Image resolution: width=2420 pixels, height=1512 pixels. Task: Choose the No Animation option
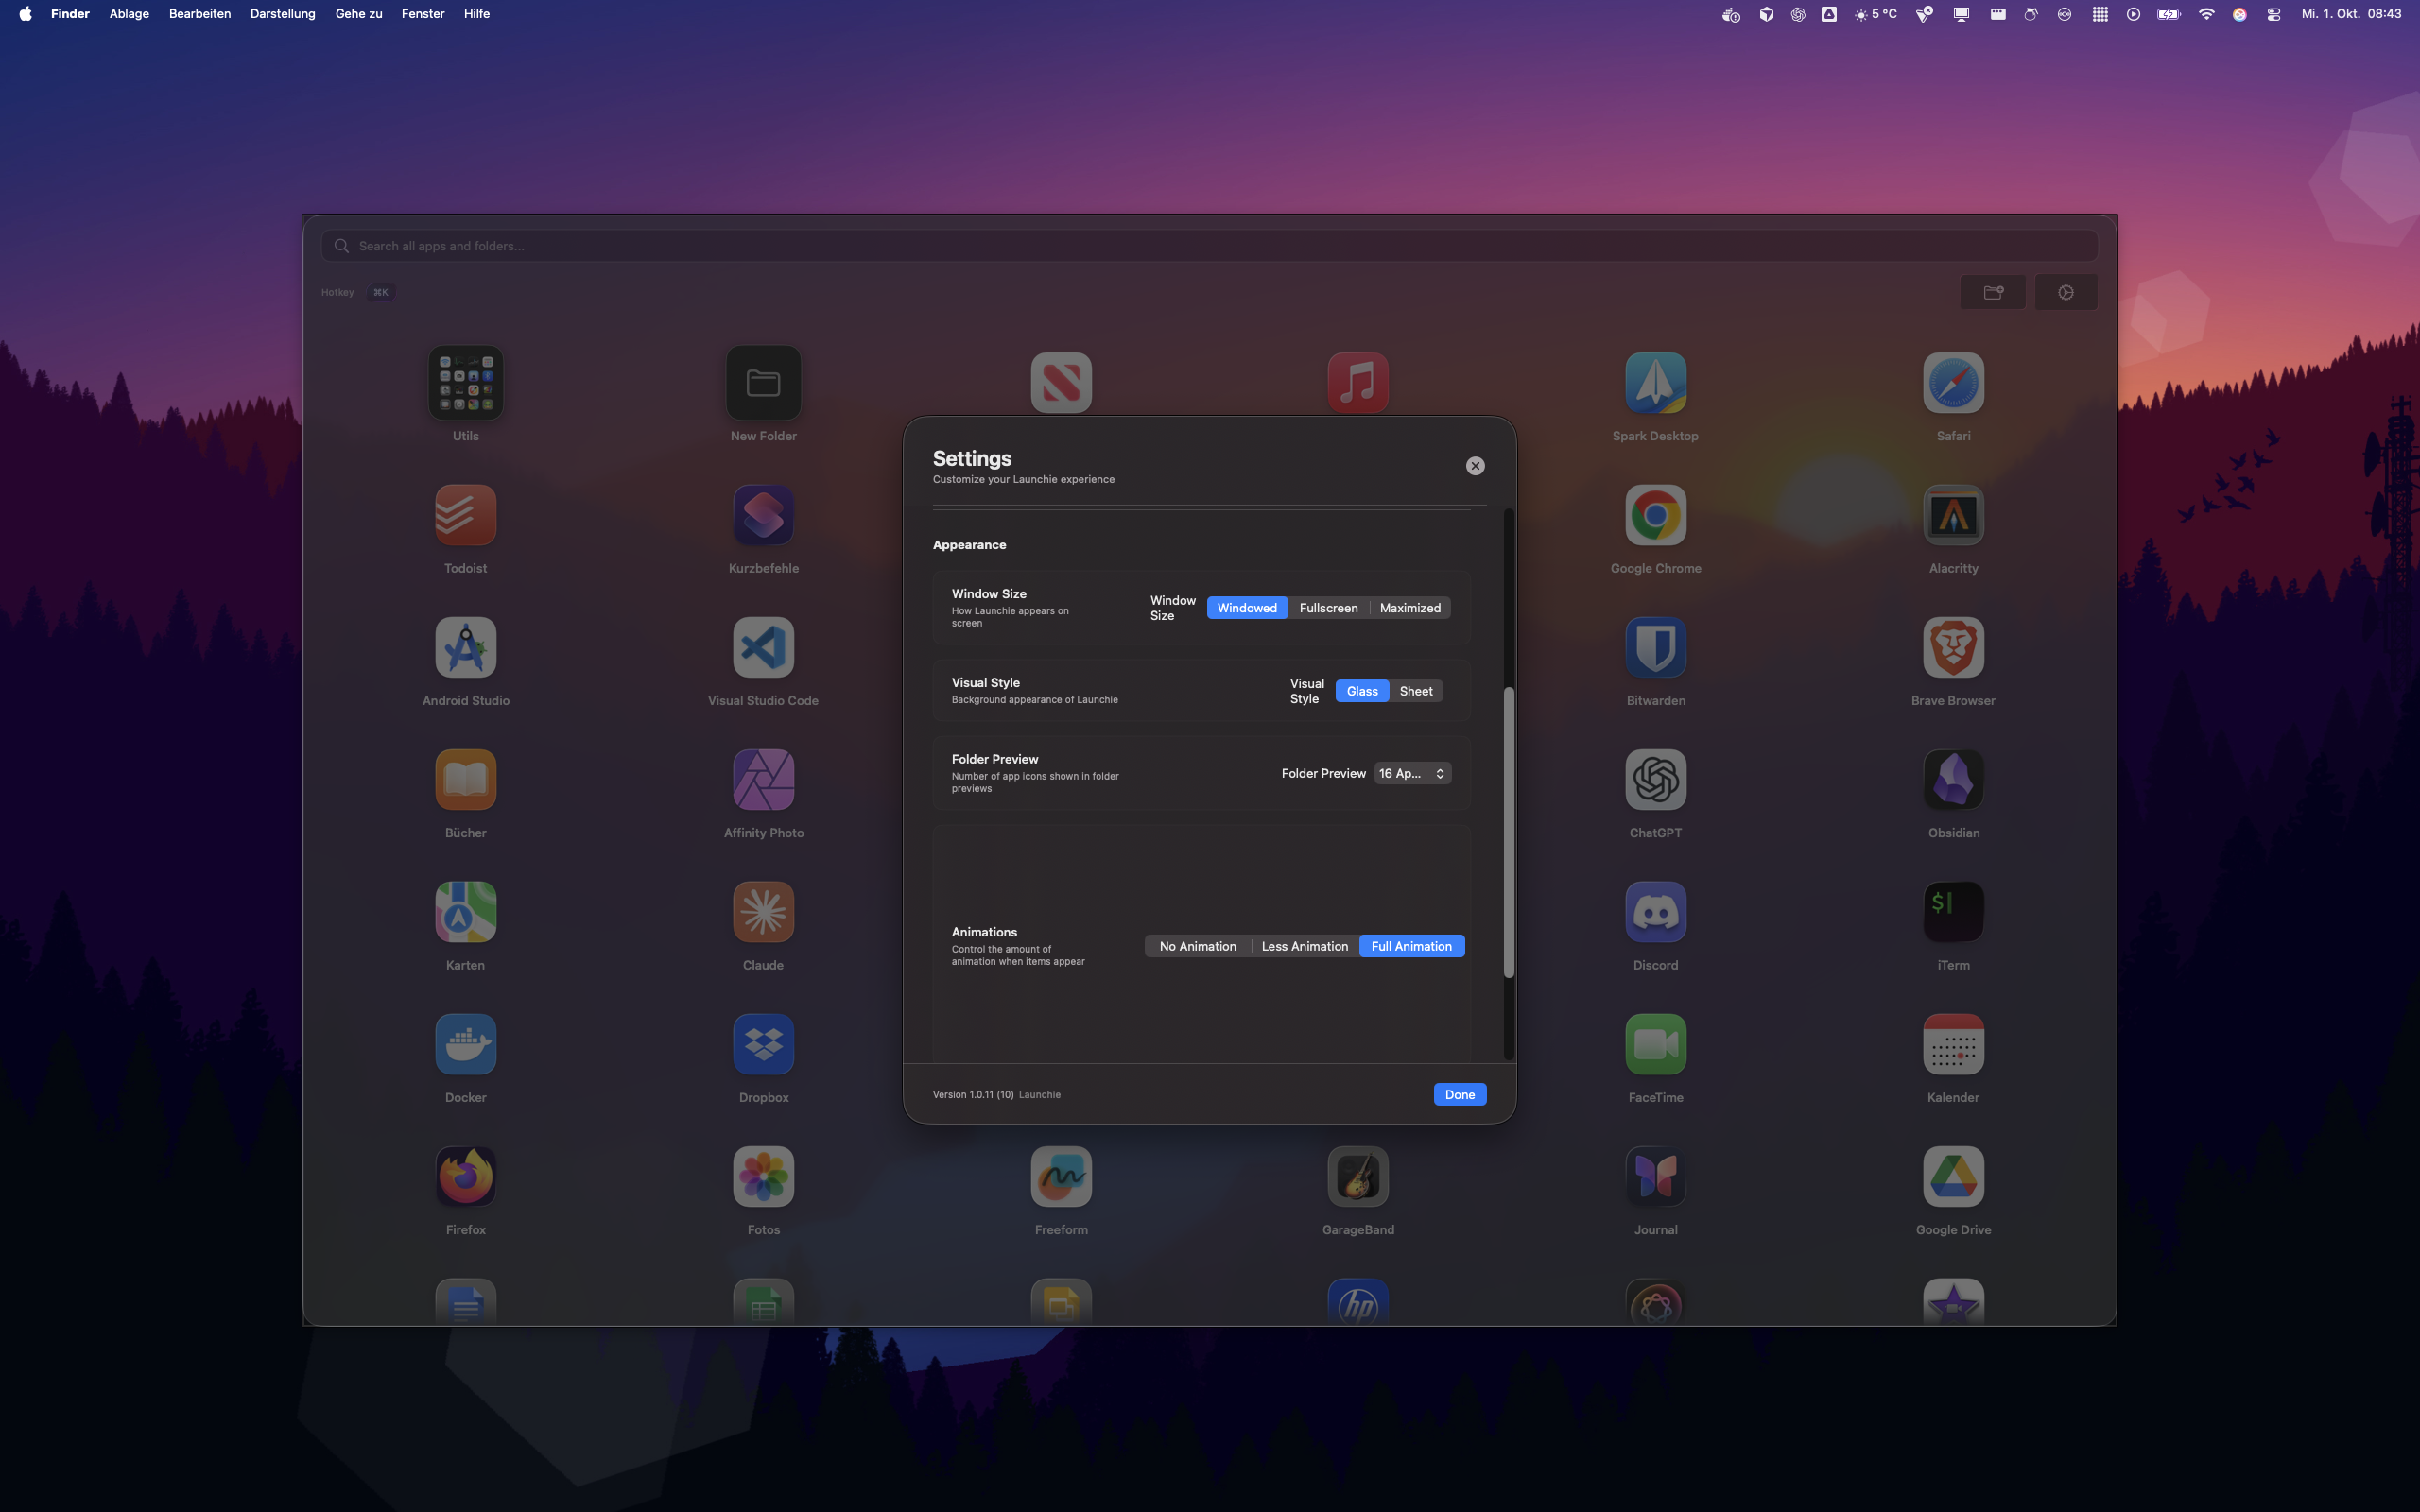(1197, 946)
